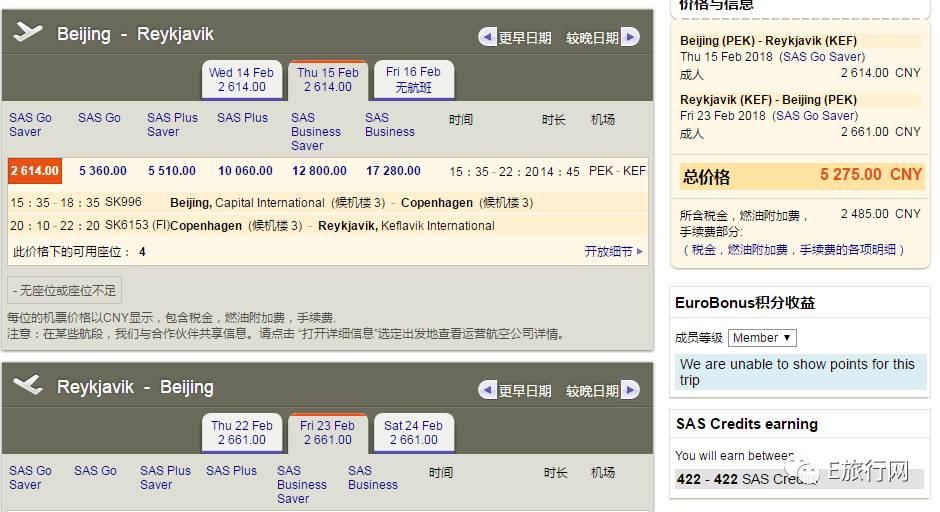Click the 2 485.00 CNY taxes amount

(880, 213)
